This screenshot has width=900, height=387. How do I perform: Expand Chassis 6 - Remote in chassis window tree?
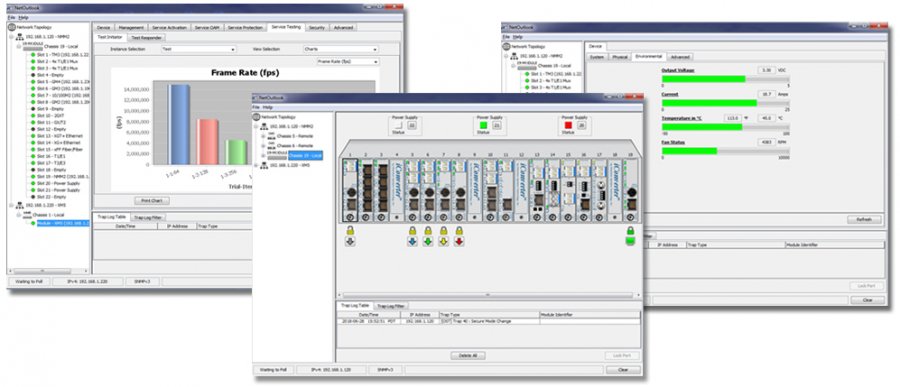263,146
